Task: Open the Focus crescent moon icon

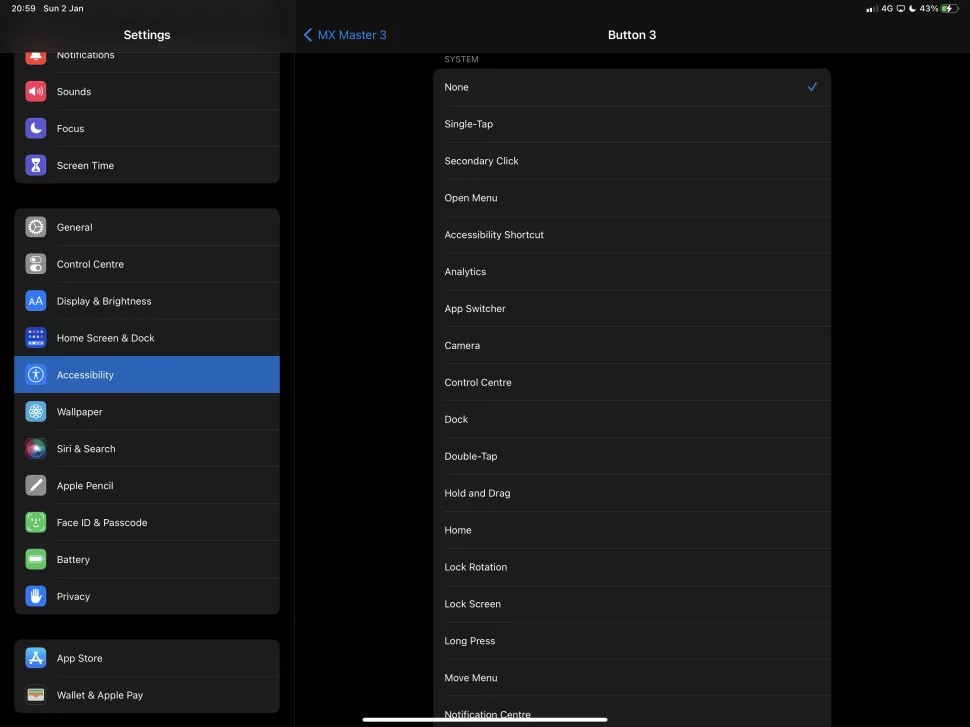Action: 35,128
